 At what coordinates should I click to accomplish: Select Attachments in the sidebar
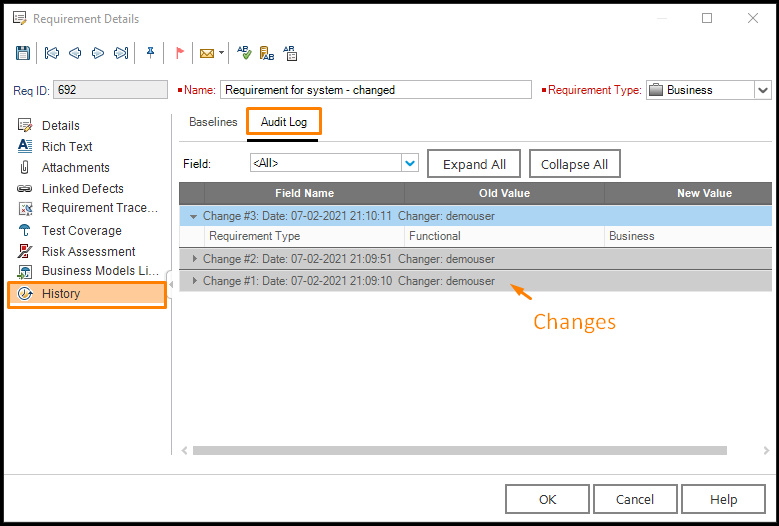tap(75, 168)
